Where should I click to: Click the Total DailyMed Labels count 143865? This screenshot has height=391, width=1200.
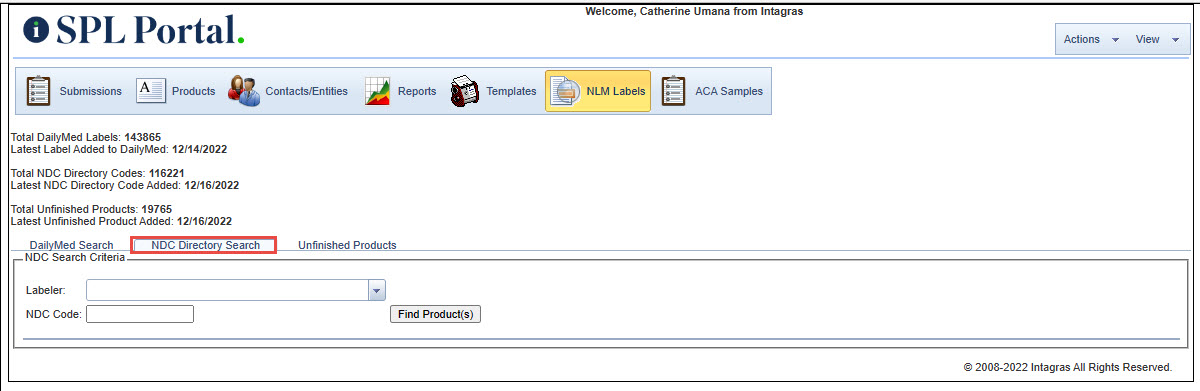point(143,137)
